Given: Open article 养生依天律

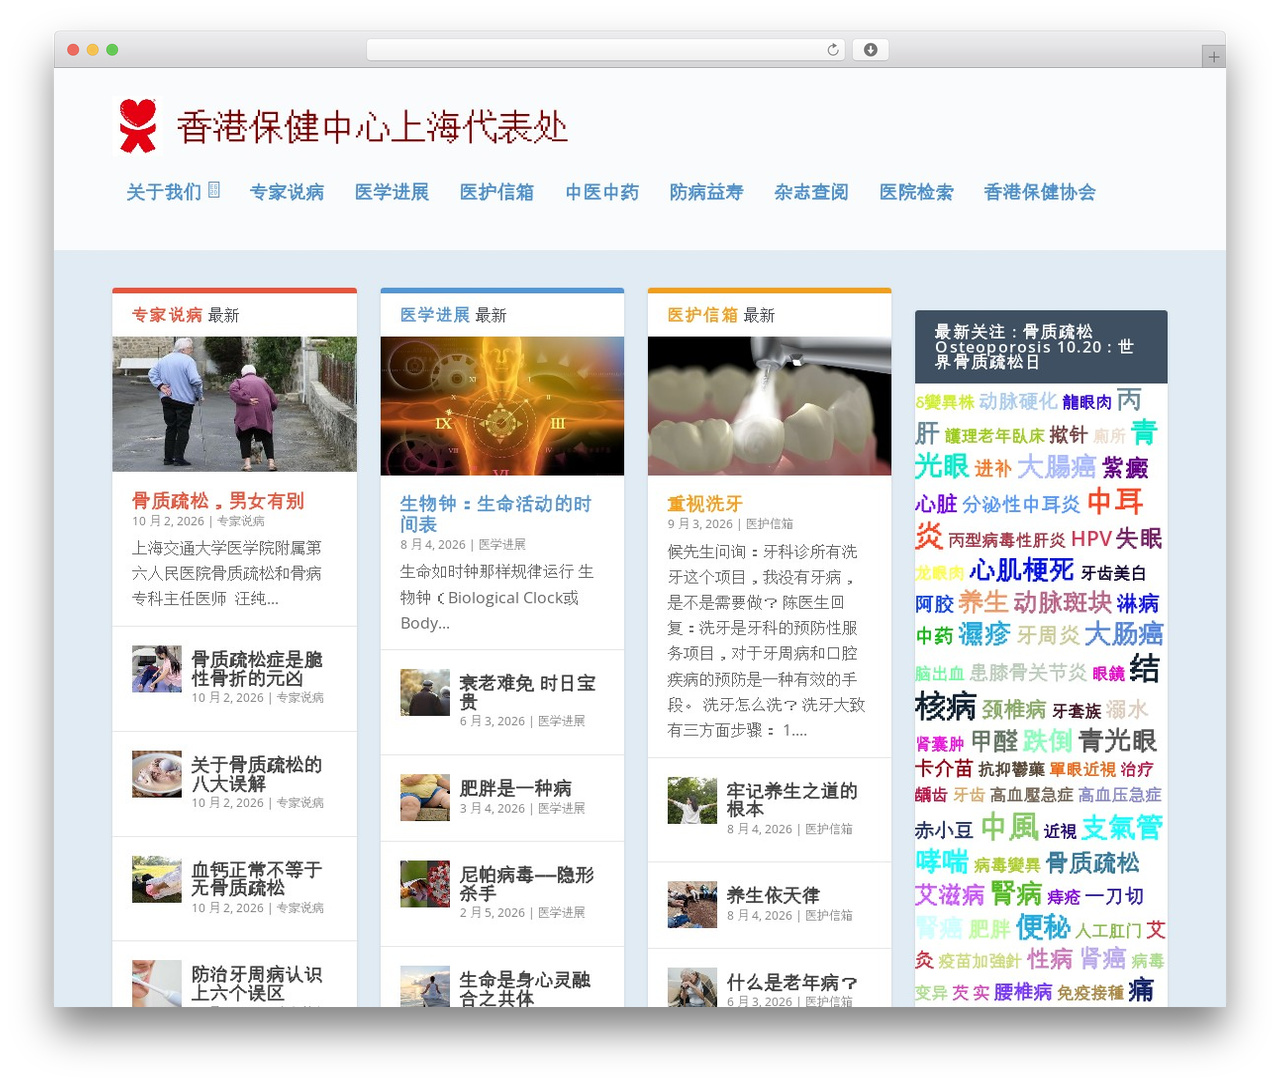Looking at the screenshot, I should point(773,895).
